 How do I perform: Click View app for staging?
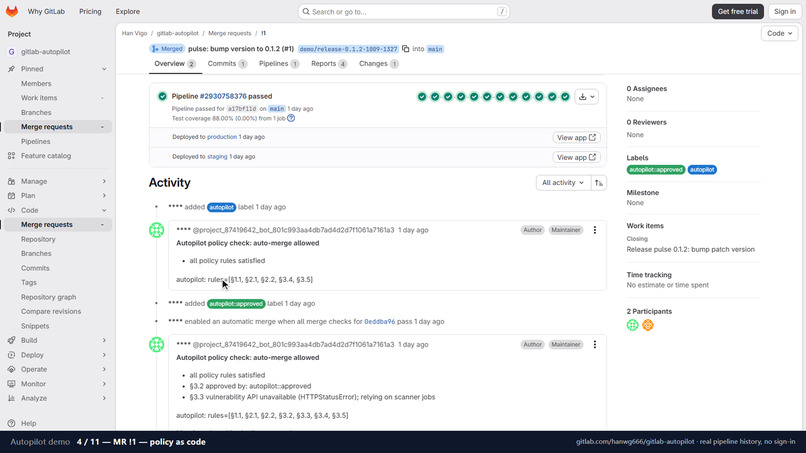[x=576, y=157]
